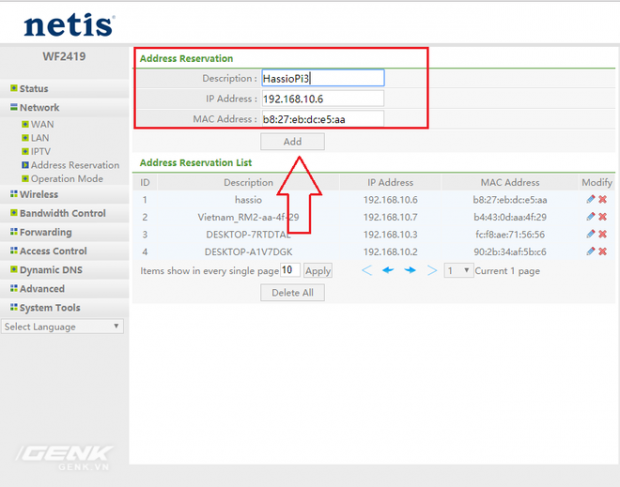Focus the MAC Address input field
The image size is (620, 487).
tap(322, 119)
